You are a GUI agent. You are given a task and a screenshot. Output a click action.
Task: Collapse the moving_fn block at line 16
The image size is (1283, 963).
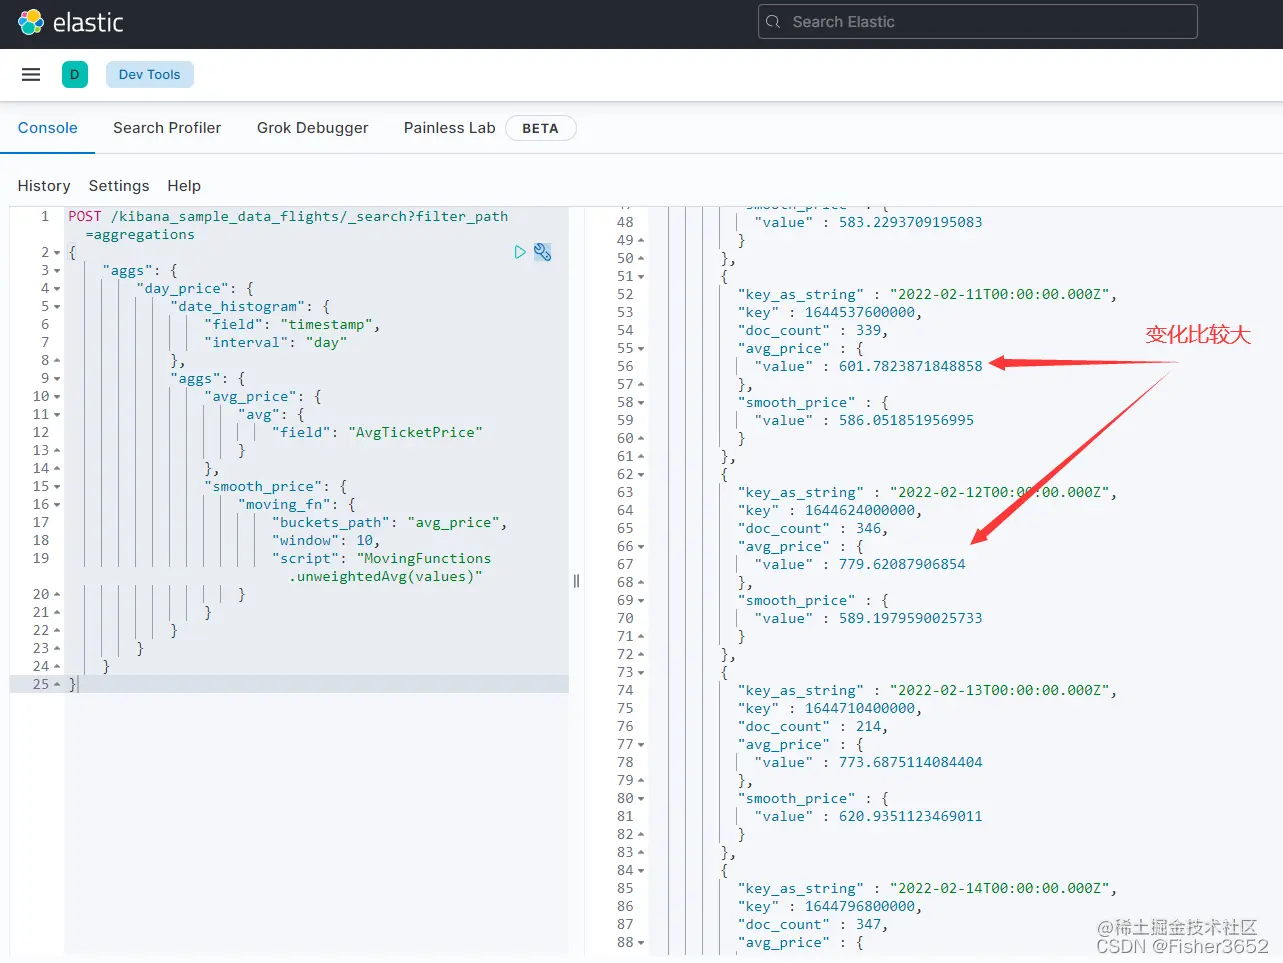coord(57,505)
